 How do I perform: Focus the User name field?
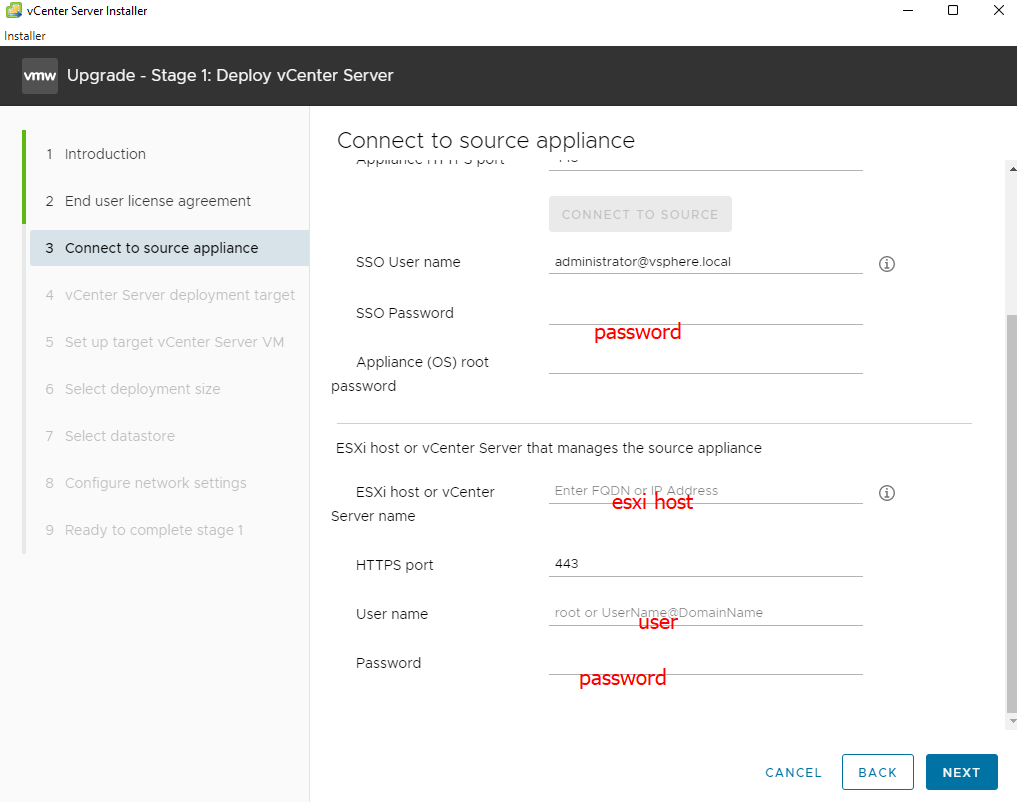point(706,613)
